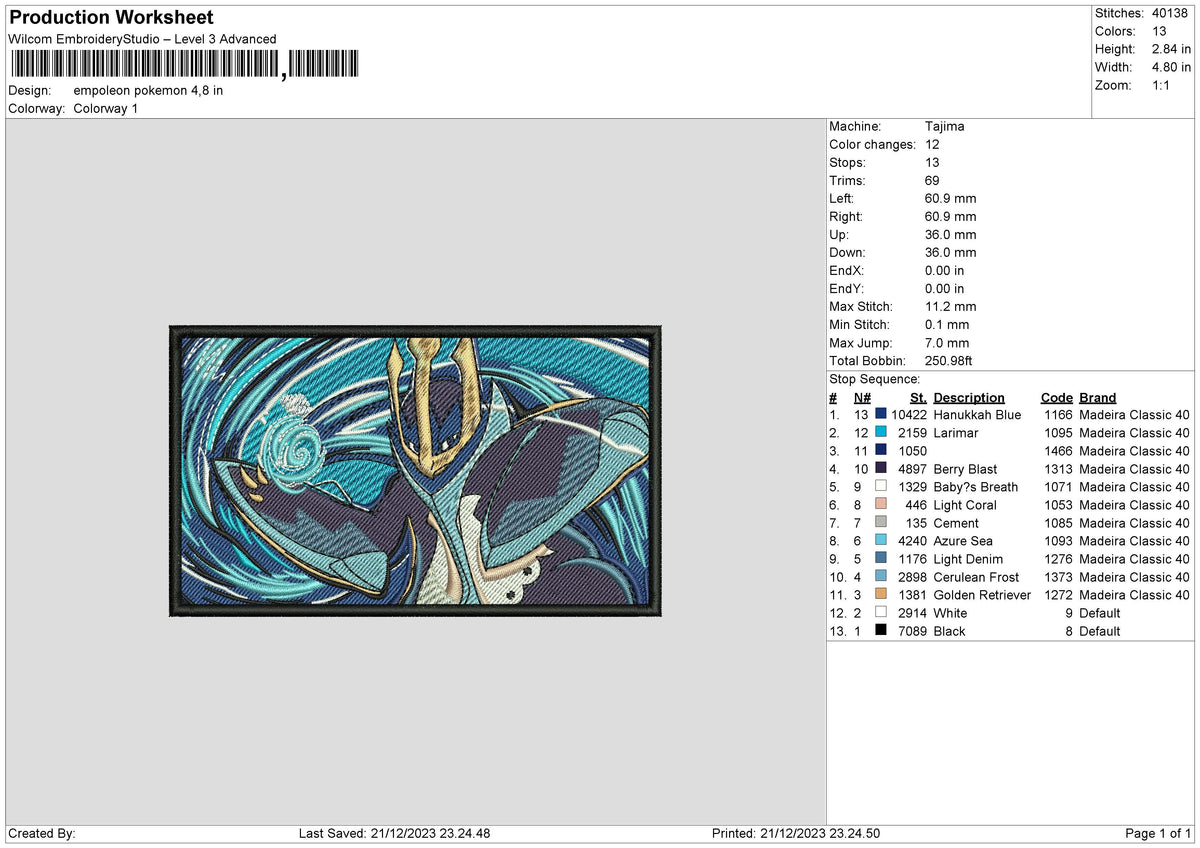Click the Cement description text
The width and height of the screenshot is (1200, 848).
956,523
